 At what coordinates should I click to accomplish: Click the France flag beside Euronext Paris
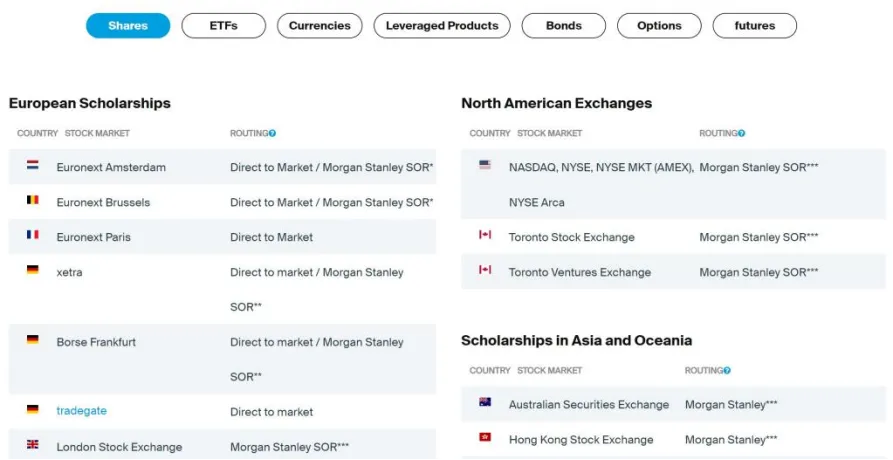click(32, 235)
